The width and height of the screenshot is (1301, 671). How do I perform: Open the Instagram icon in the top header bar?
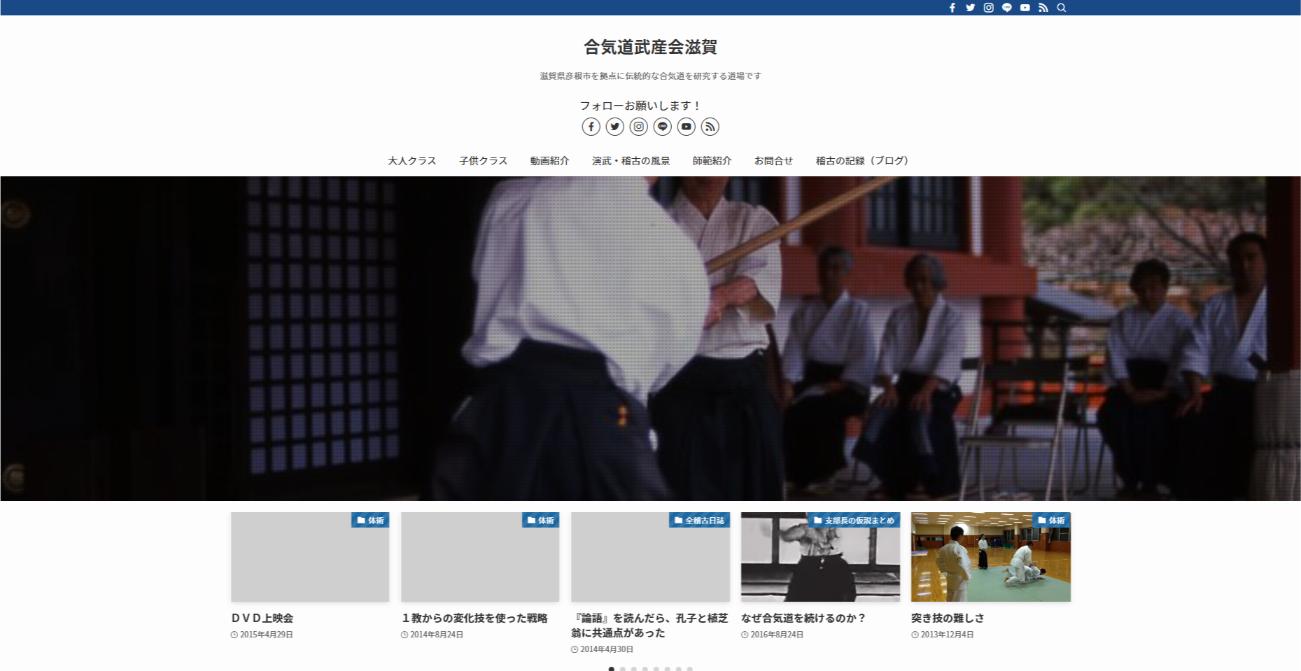pos(988,8)
